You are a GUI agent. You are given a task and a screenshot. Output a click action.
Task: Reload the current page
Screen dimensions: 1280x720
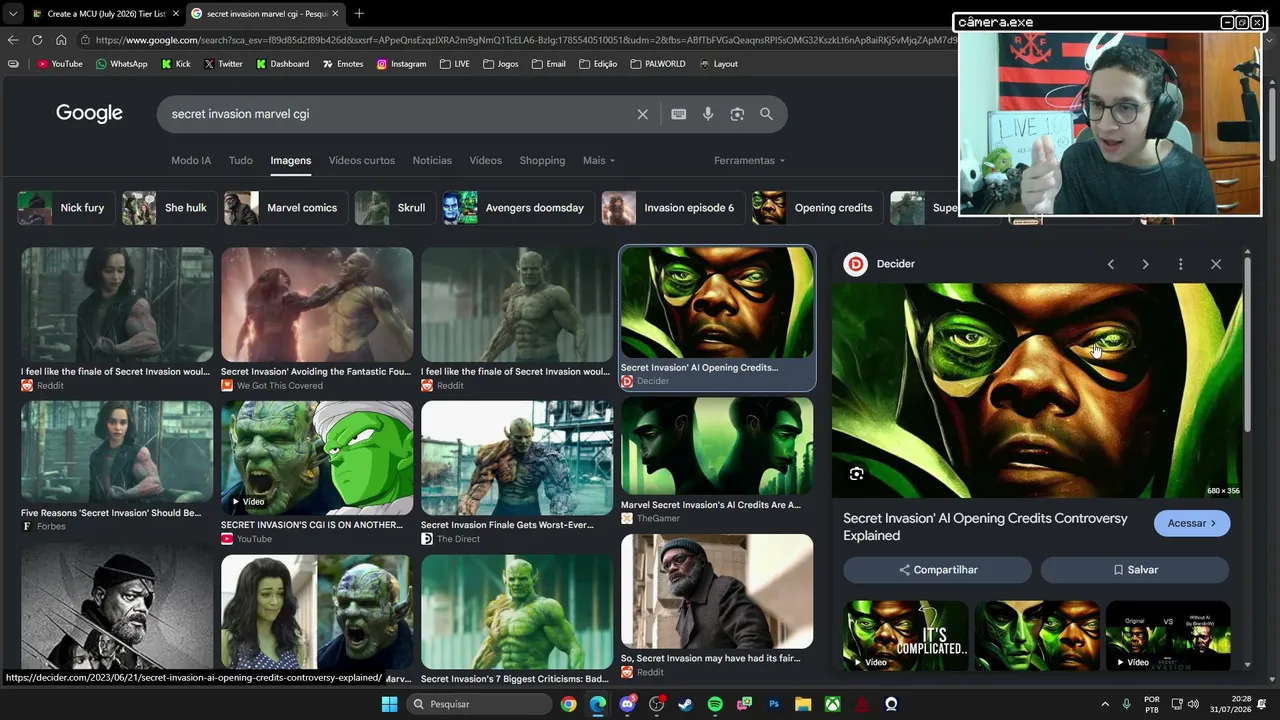37,40
